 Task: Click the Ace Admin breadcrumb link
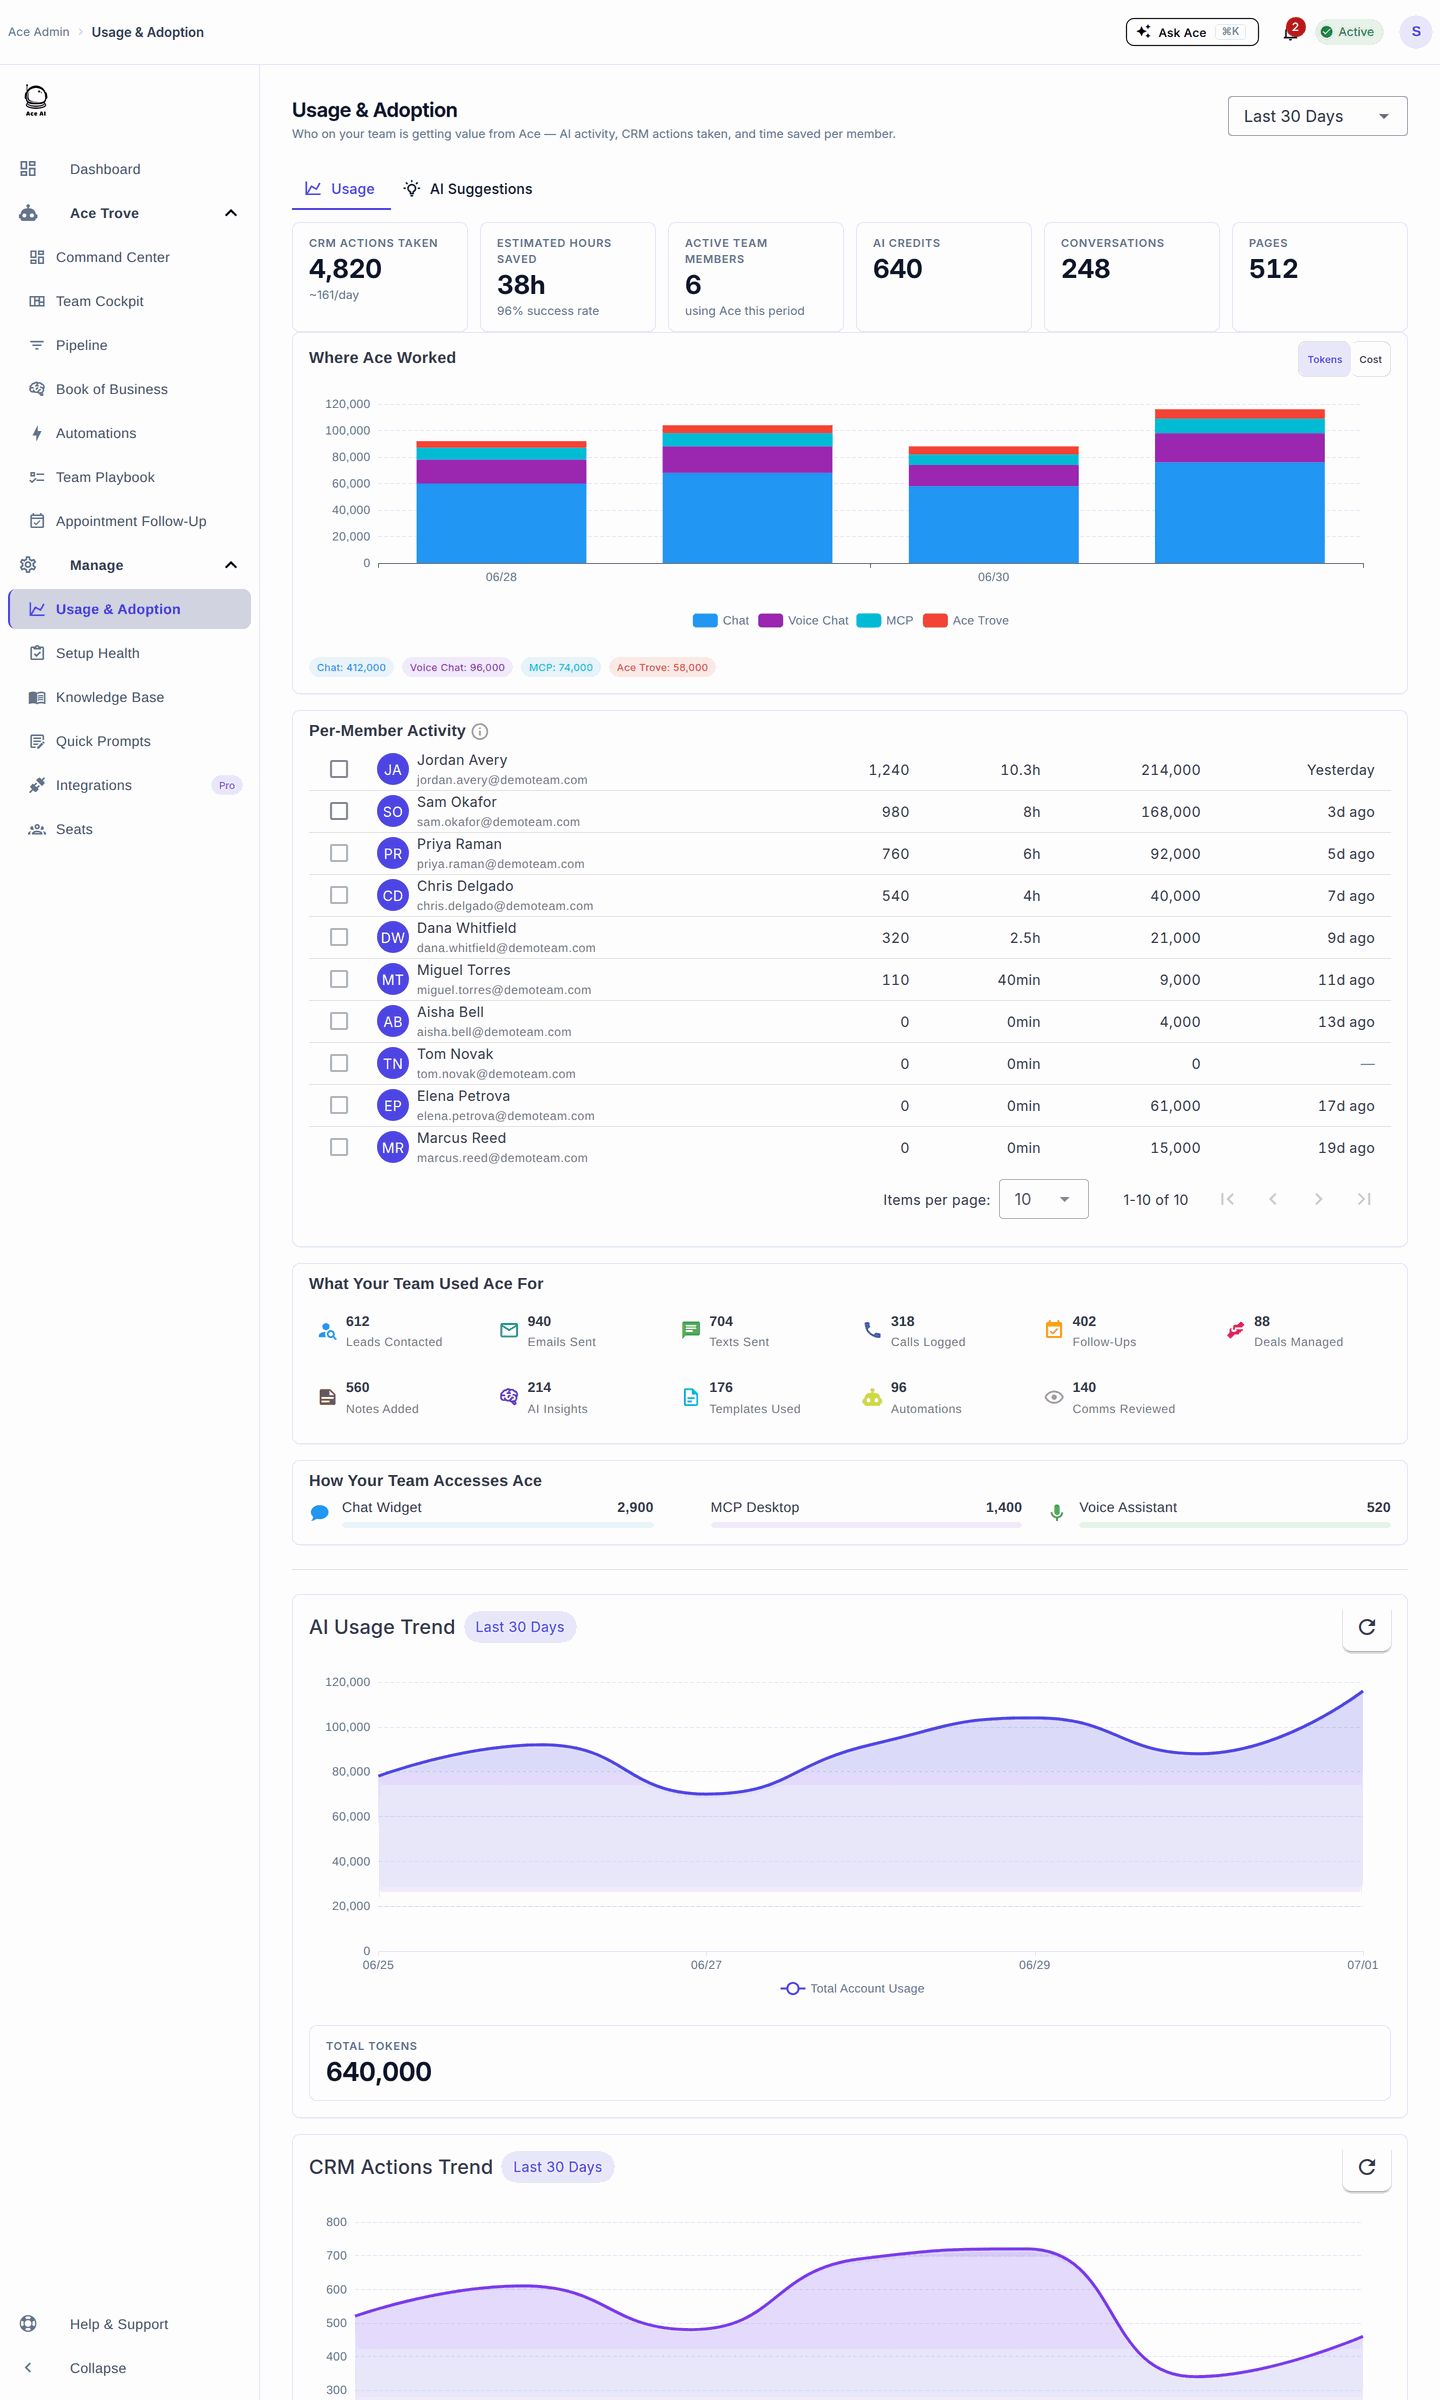pyautogui.click(x=39, y=32)
